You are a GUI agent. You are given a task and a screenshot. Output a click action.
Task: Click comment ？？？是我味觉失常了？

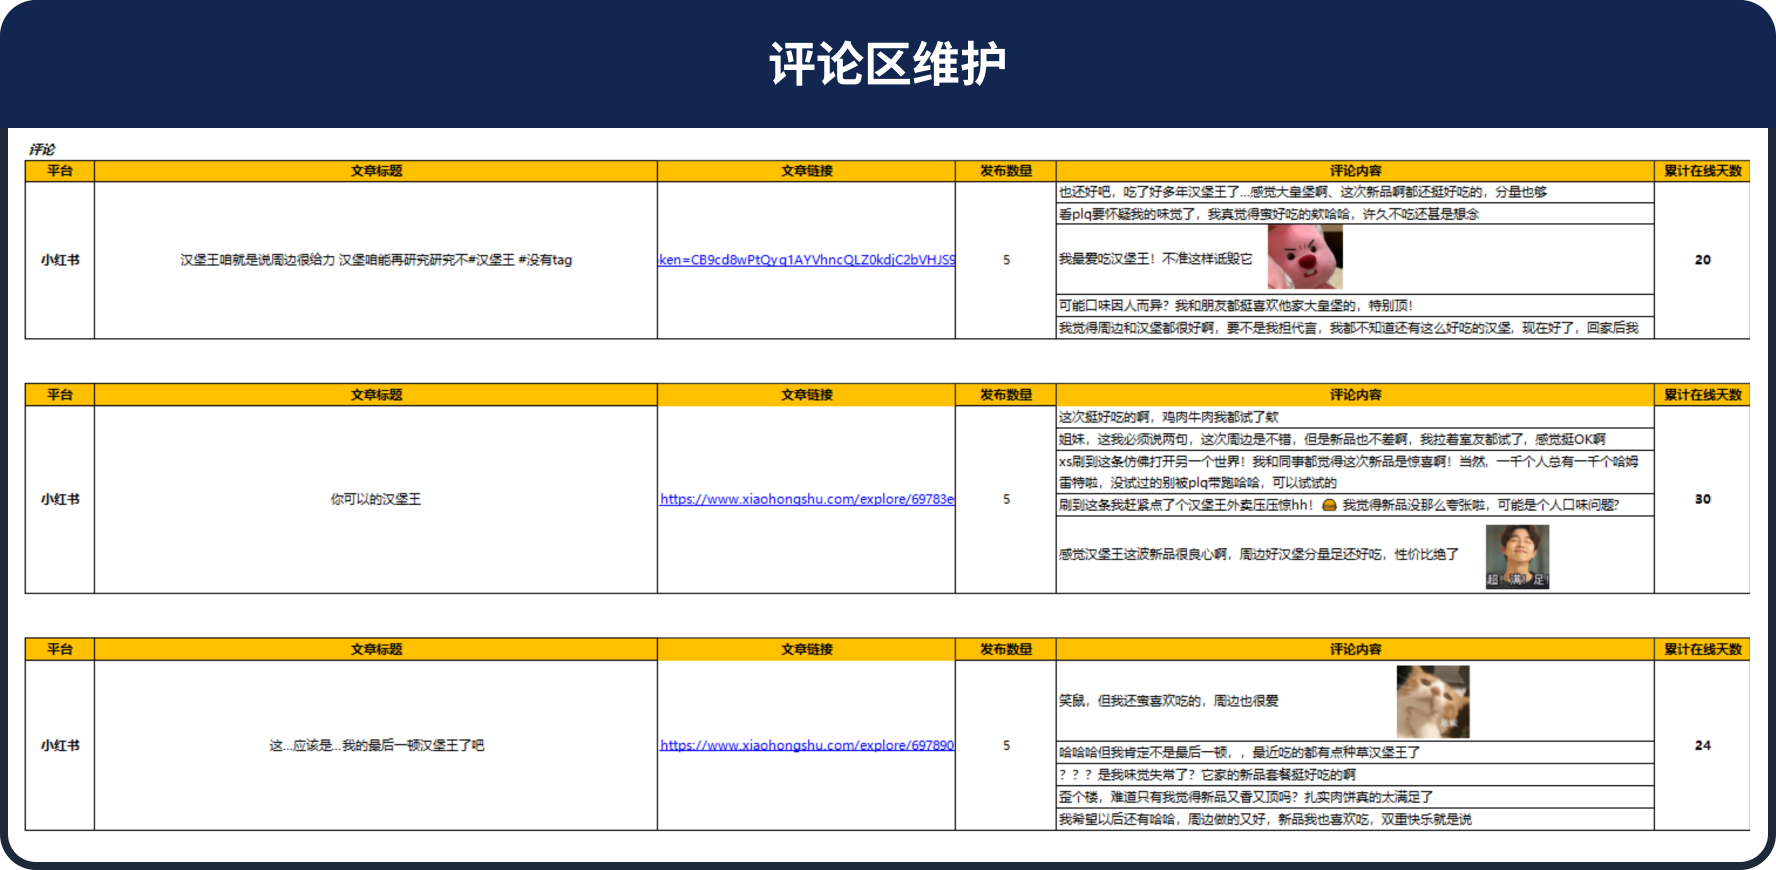(1207, 775)
